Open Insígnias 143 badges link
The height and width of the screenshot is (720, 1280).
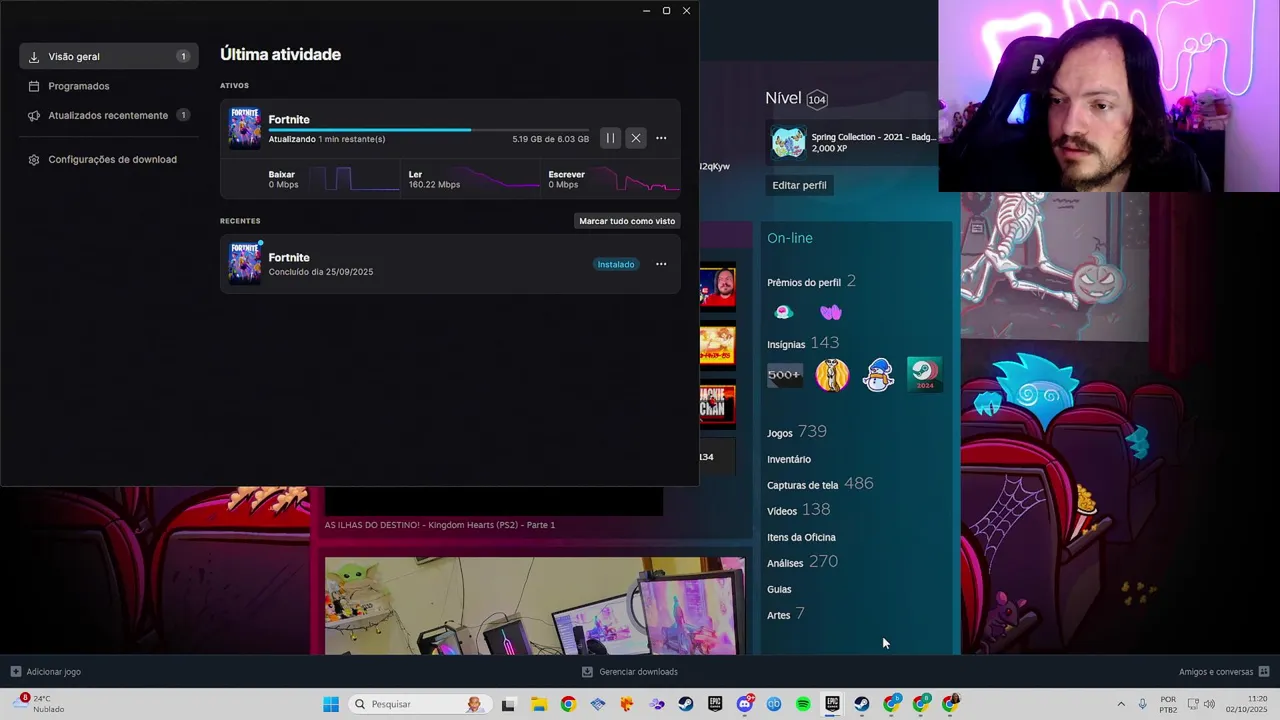click(x=803, y=343)
